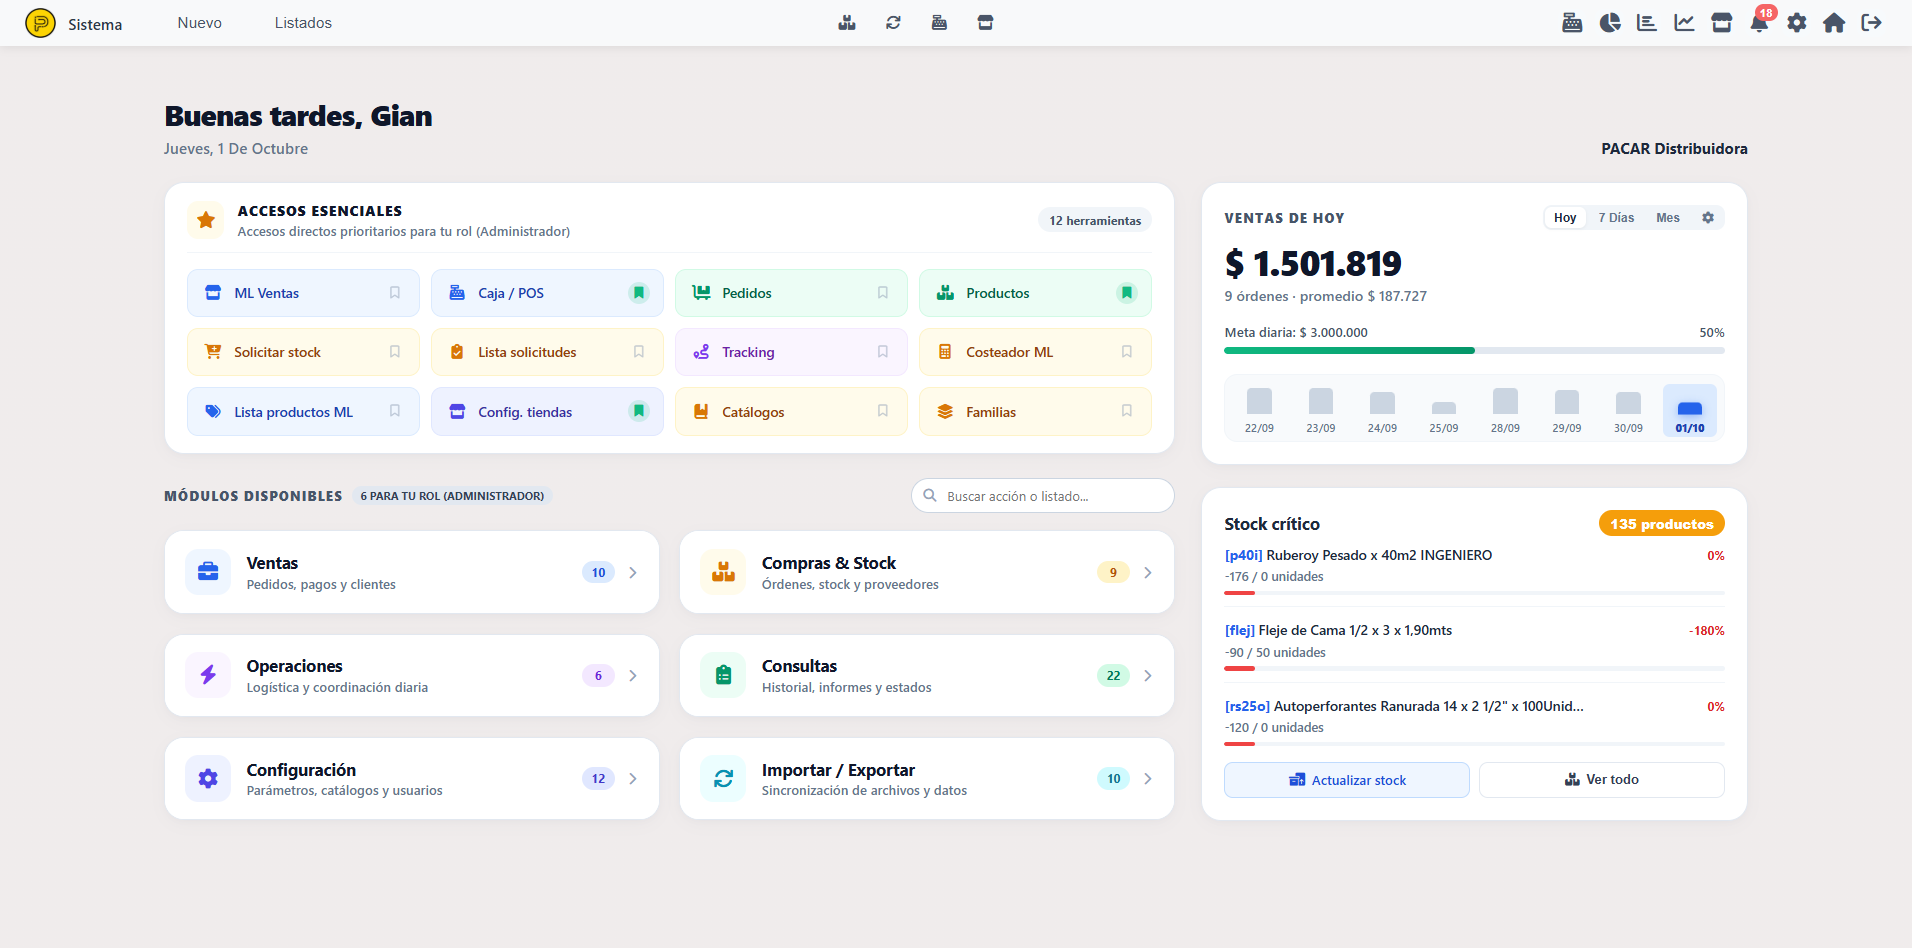This screenshot has width=1912, height=948.
Task: Click the Importar / Exportar sync icon
Action: 723,778
